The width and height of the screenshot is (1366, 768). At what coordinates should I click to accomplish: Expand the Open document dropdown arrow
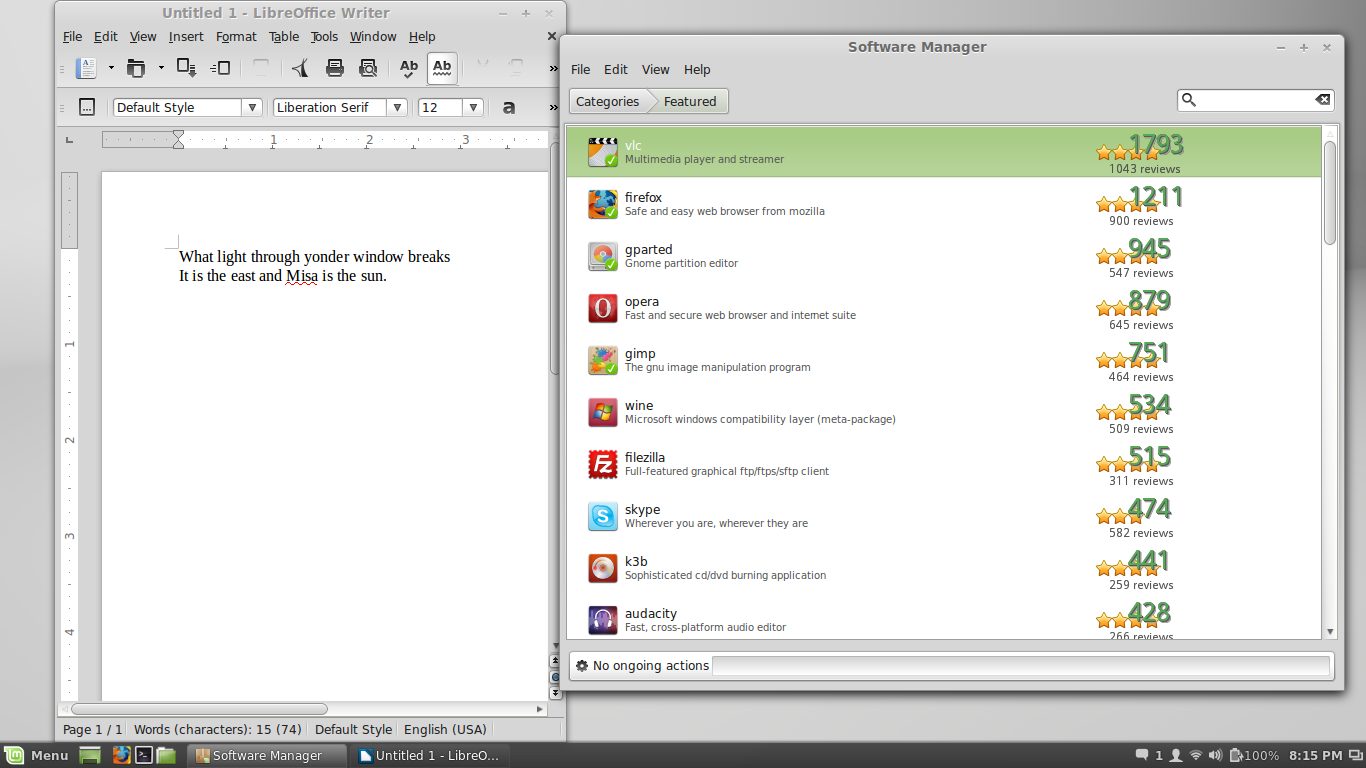point(160,68)
